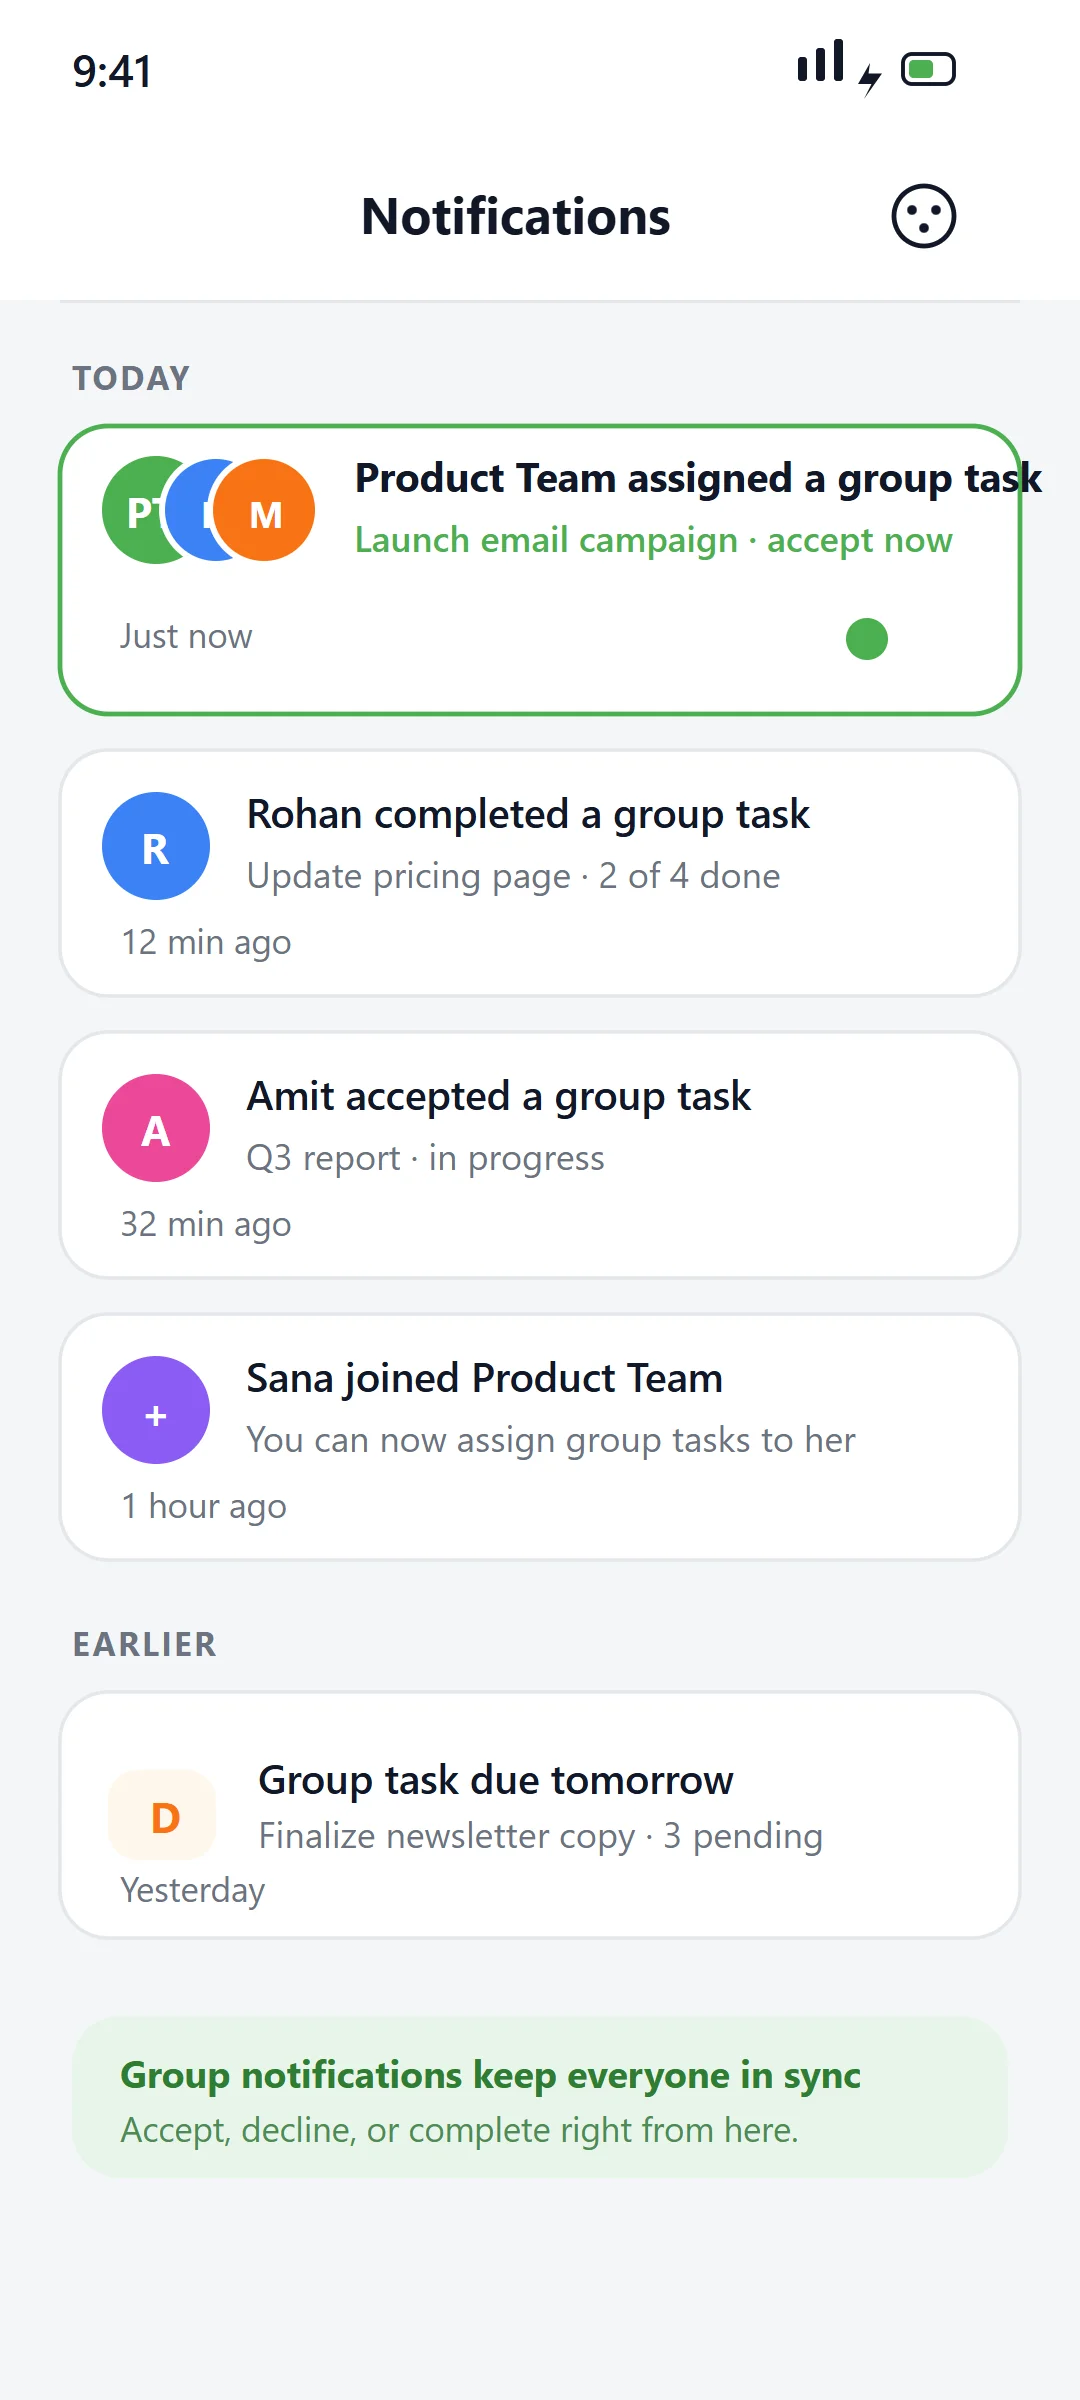Open 'Amit accepted a group task' notification
The width and height of the screenshot is (1080, 2400).
(540, 1155)
